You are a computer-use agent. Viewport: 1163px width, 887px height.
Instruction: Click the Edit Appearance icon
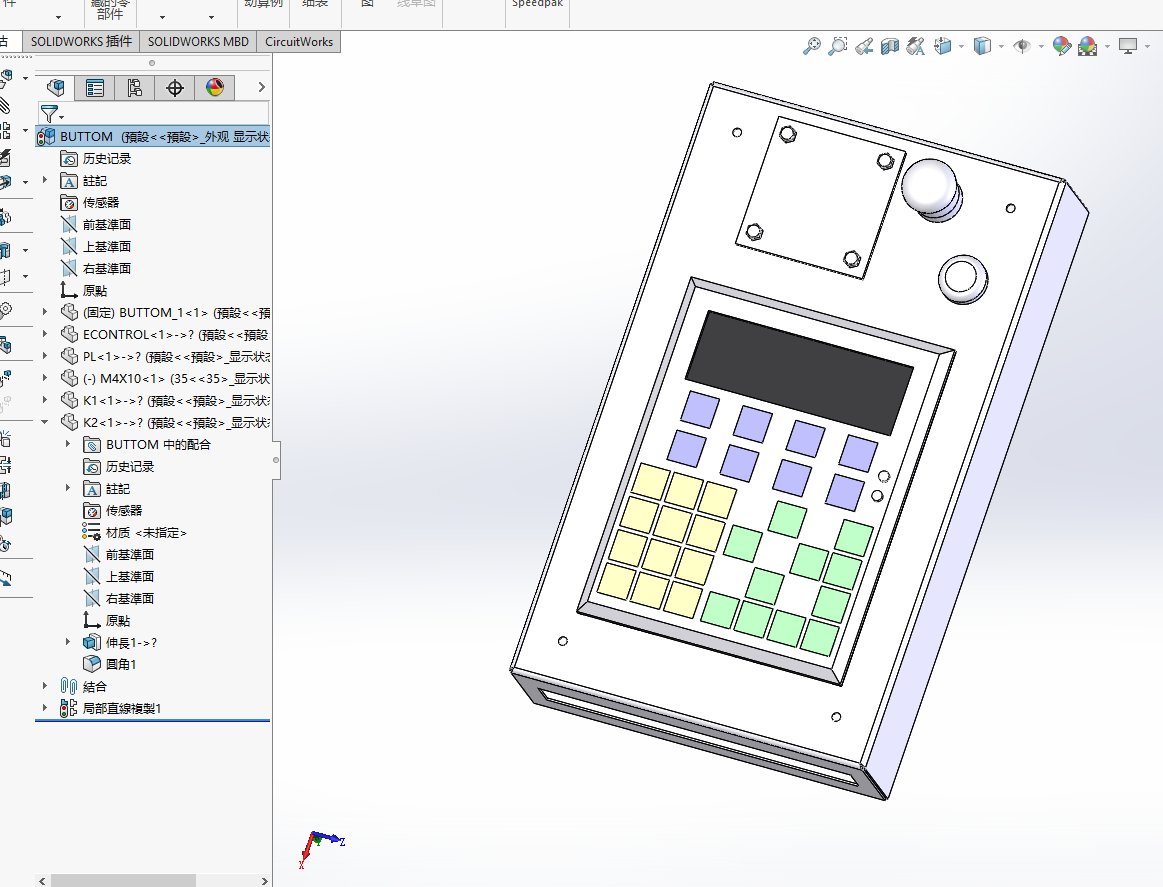pos(1061,46)
